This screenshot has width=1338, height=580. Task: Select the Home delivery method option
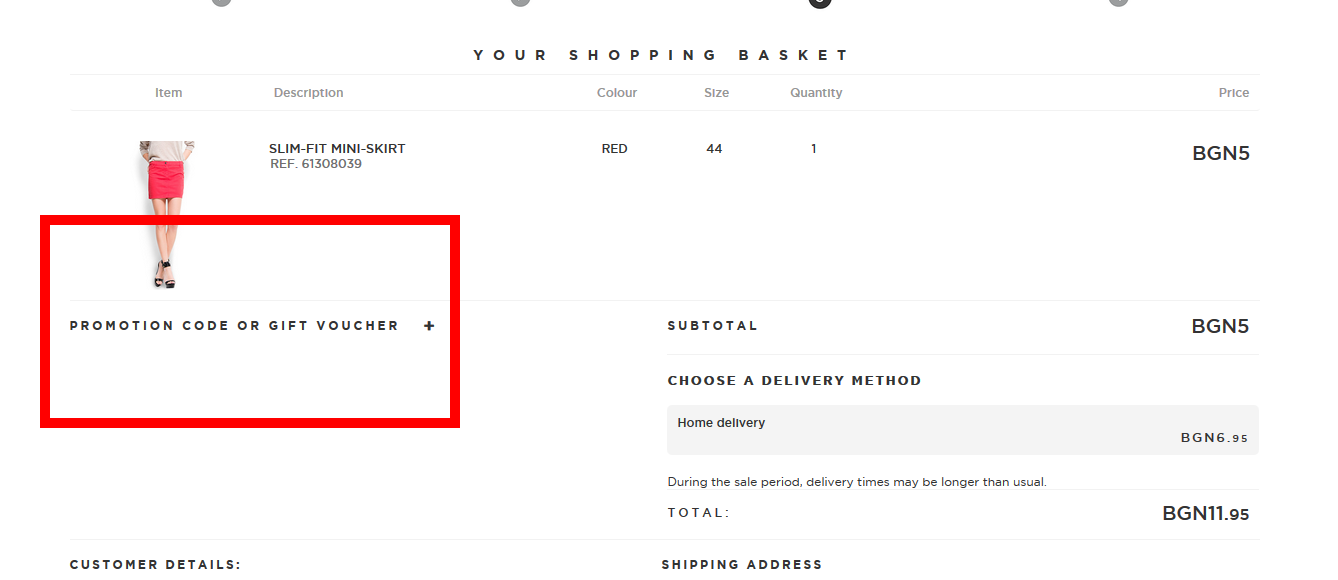pos(962,430)
